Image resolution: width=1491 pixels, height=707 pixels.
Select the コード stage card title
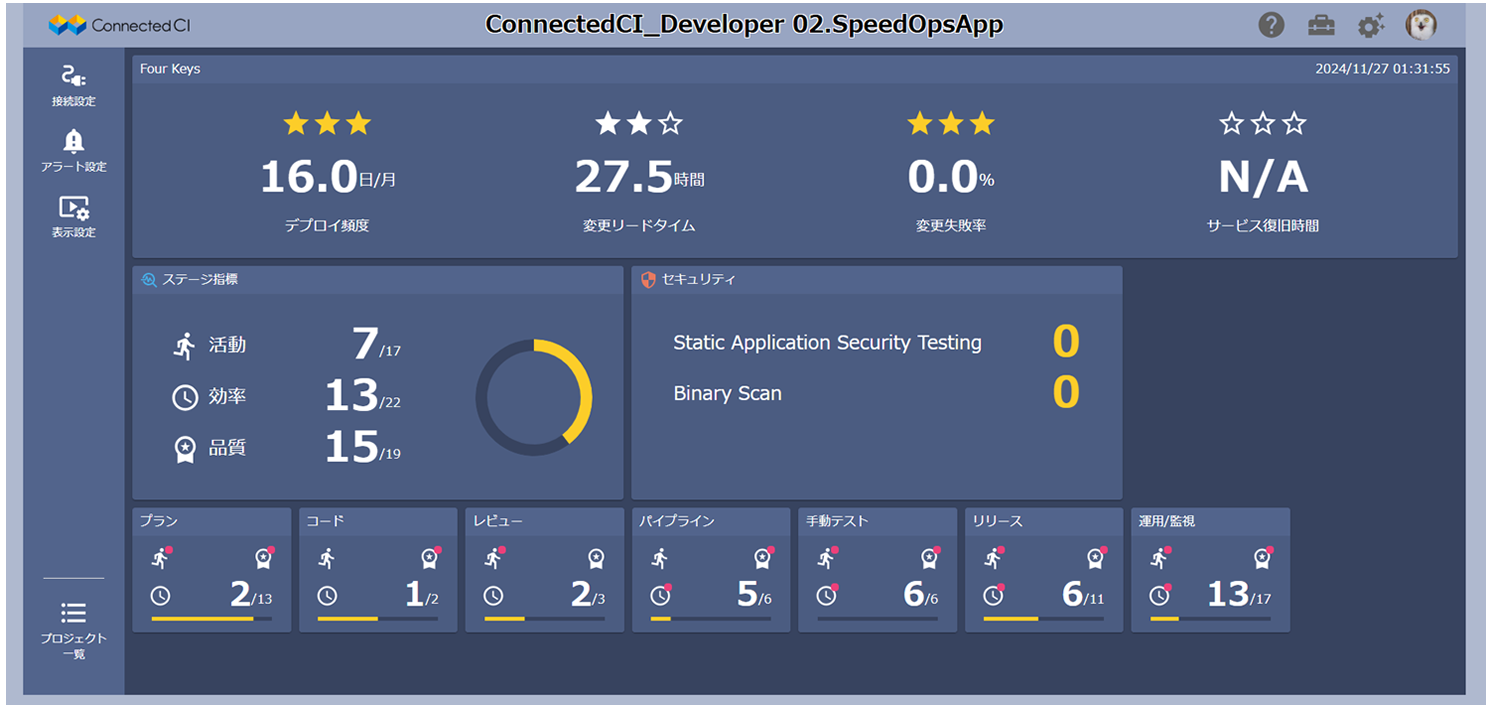324,521
